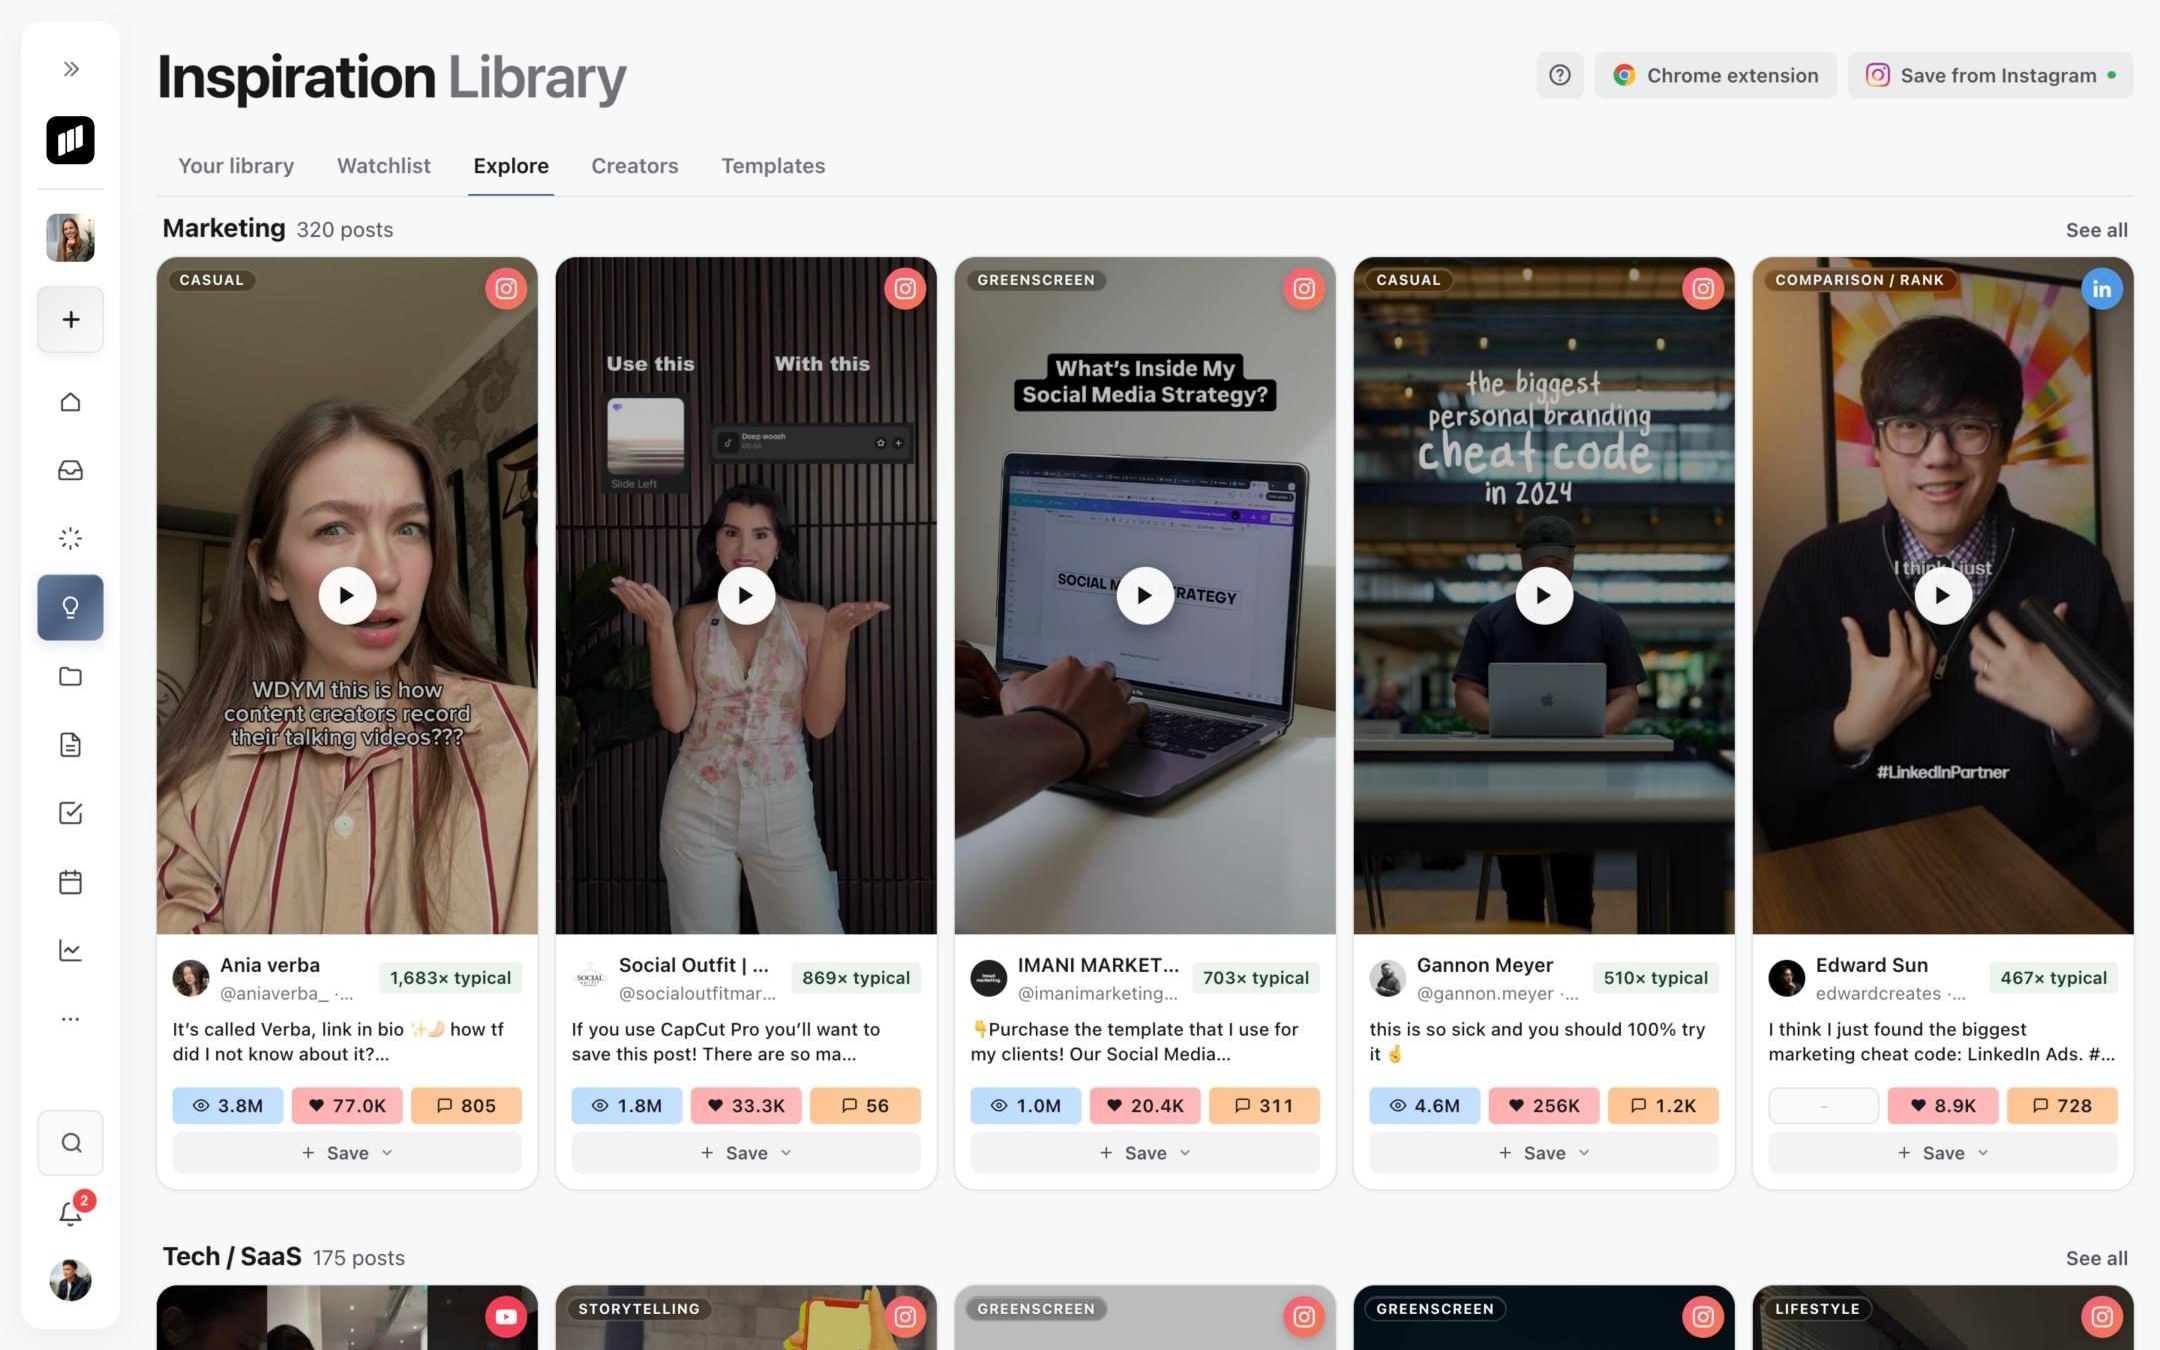2160x1350 pixels.
Task: Open the workspace profile photo in sidebar
Action: click(70, 238)
